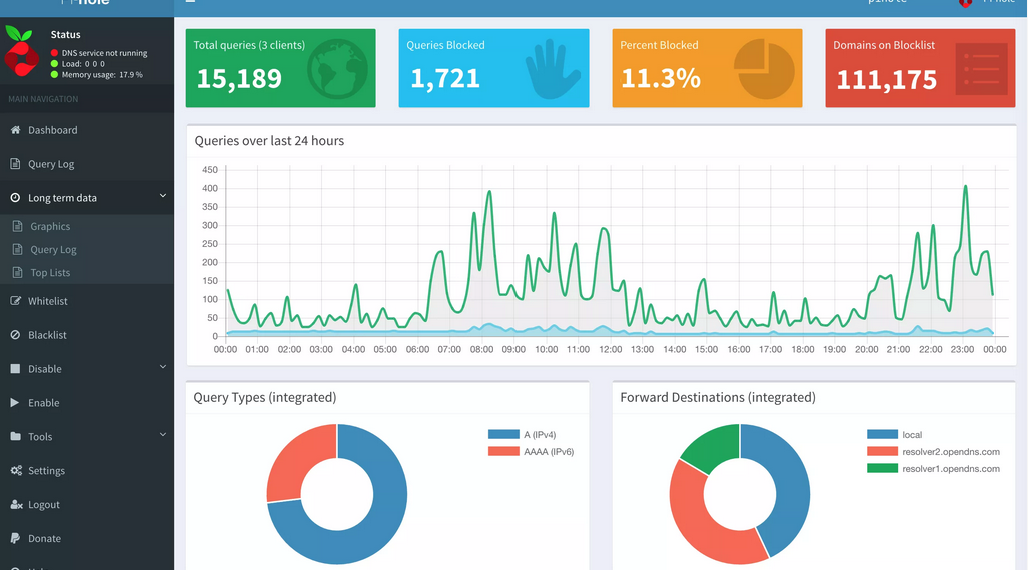Screen dimensions: 1028x570
Task: Click the Dashboard home icon
Action: [x=15, y=130]
